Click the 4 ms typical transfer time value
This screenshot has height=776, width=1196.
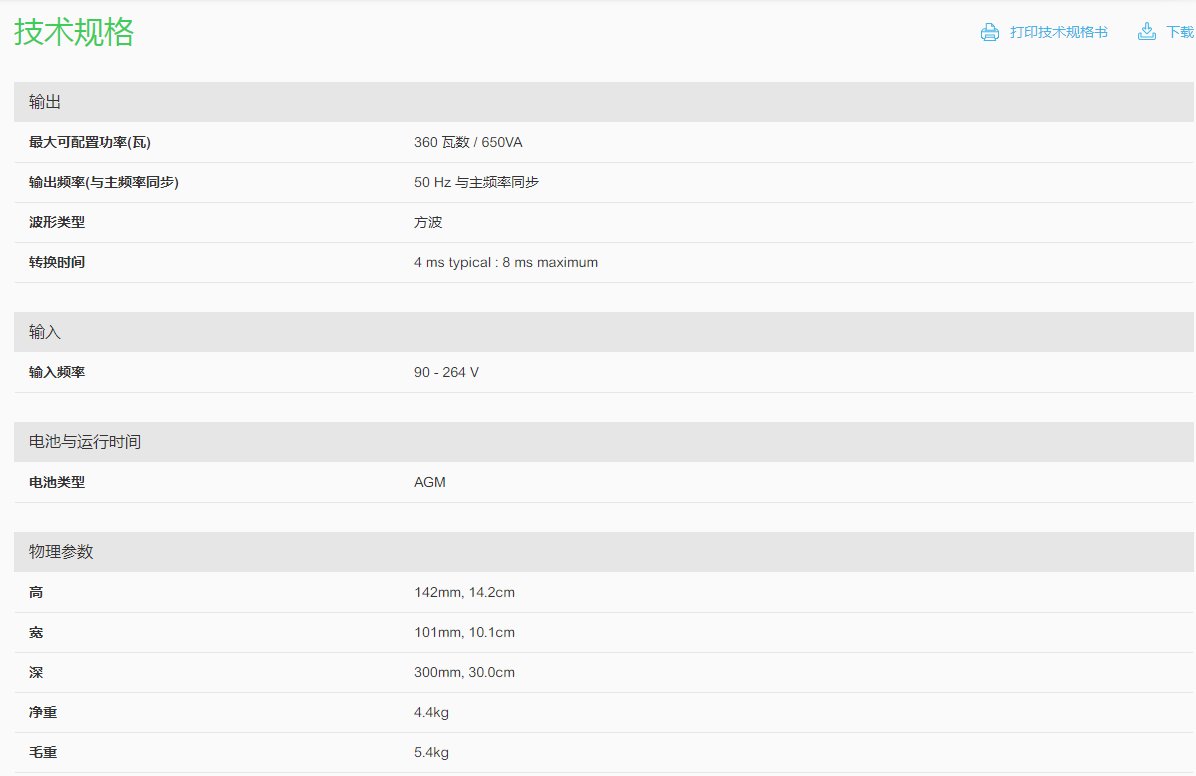(x=505, y=263)
